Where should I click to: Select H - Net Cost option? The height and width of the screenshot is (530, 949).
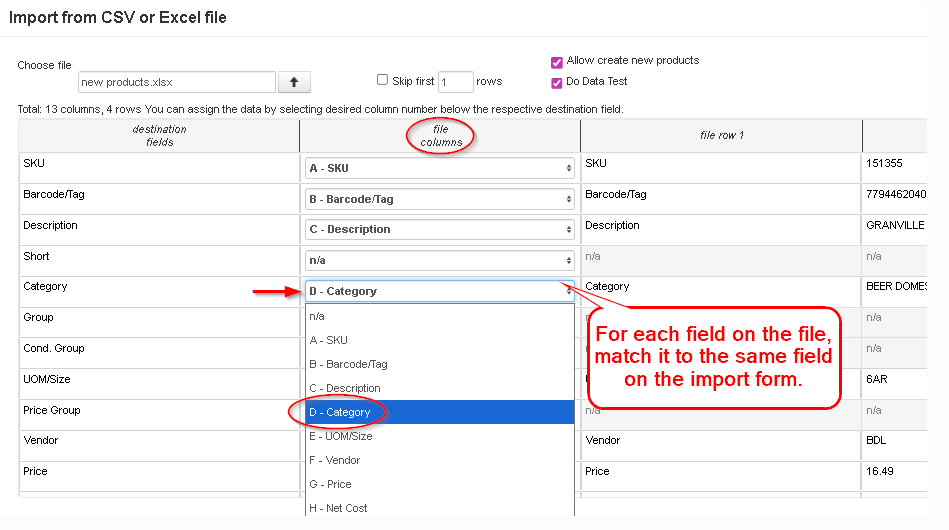pyautogui.click(x=439, y=508)
